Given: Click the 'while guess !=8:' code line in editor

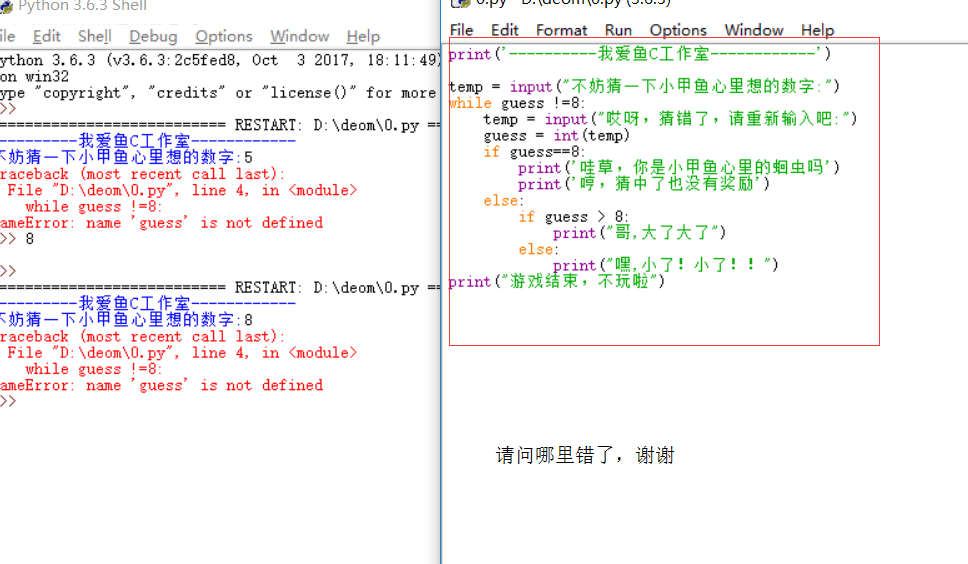Looking at the screenshot, I should (x=517, y=103).
